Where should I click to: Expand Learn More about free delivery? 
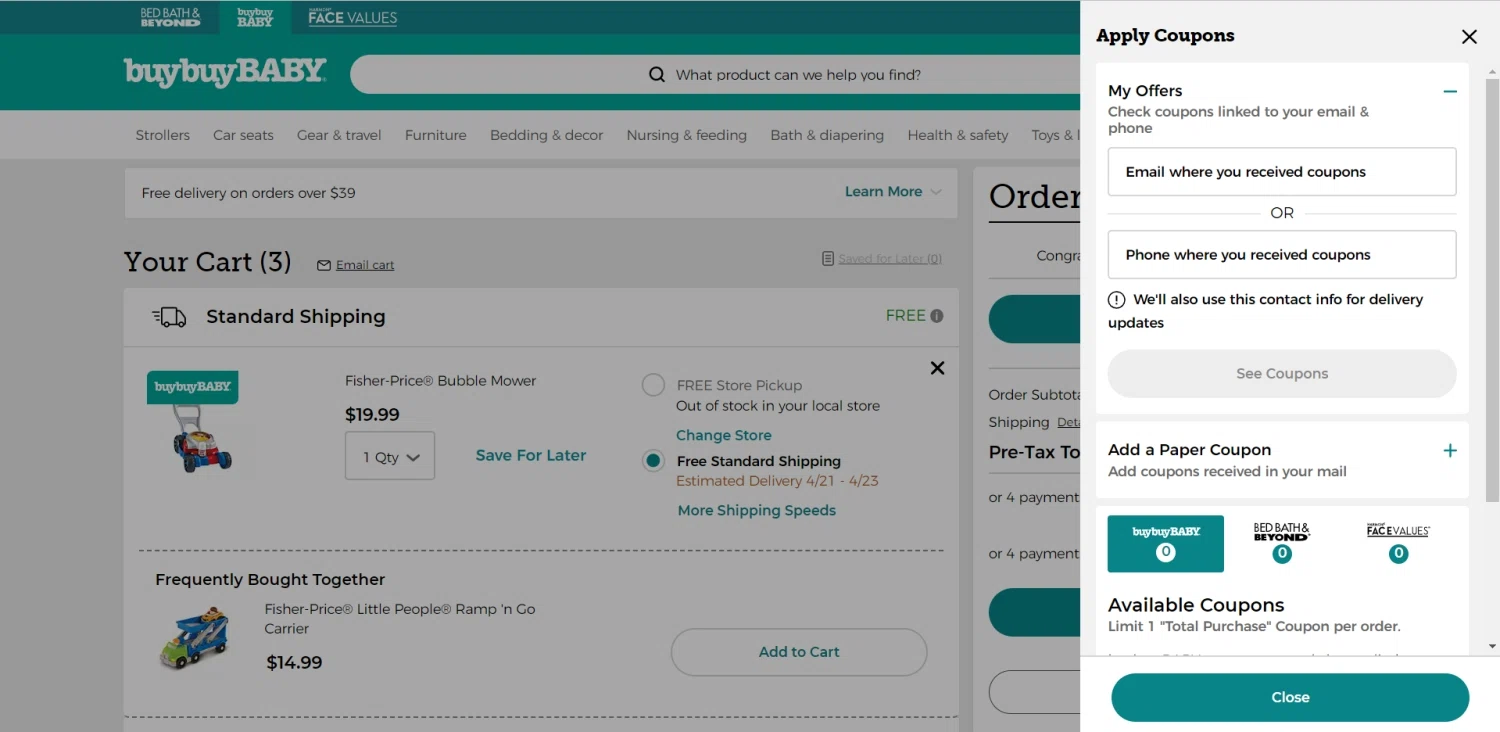tap(893, 192)
